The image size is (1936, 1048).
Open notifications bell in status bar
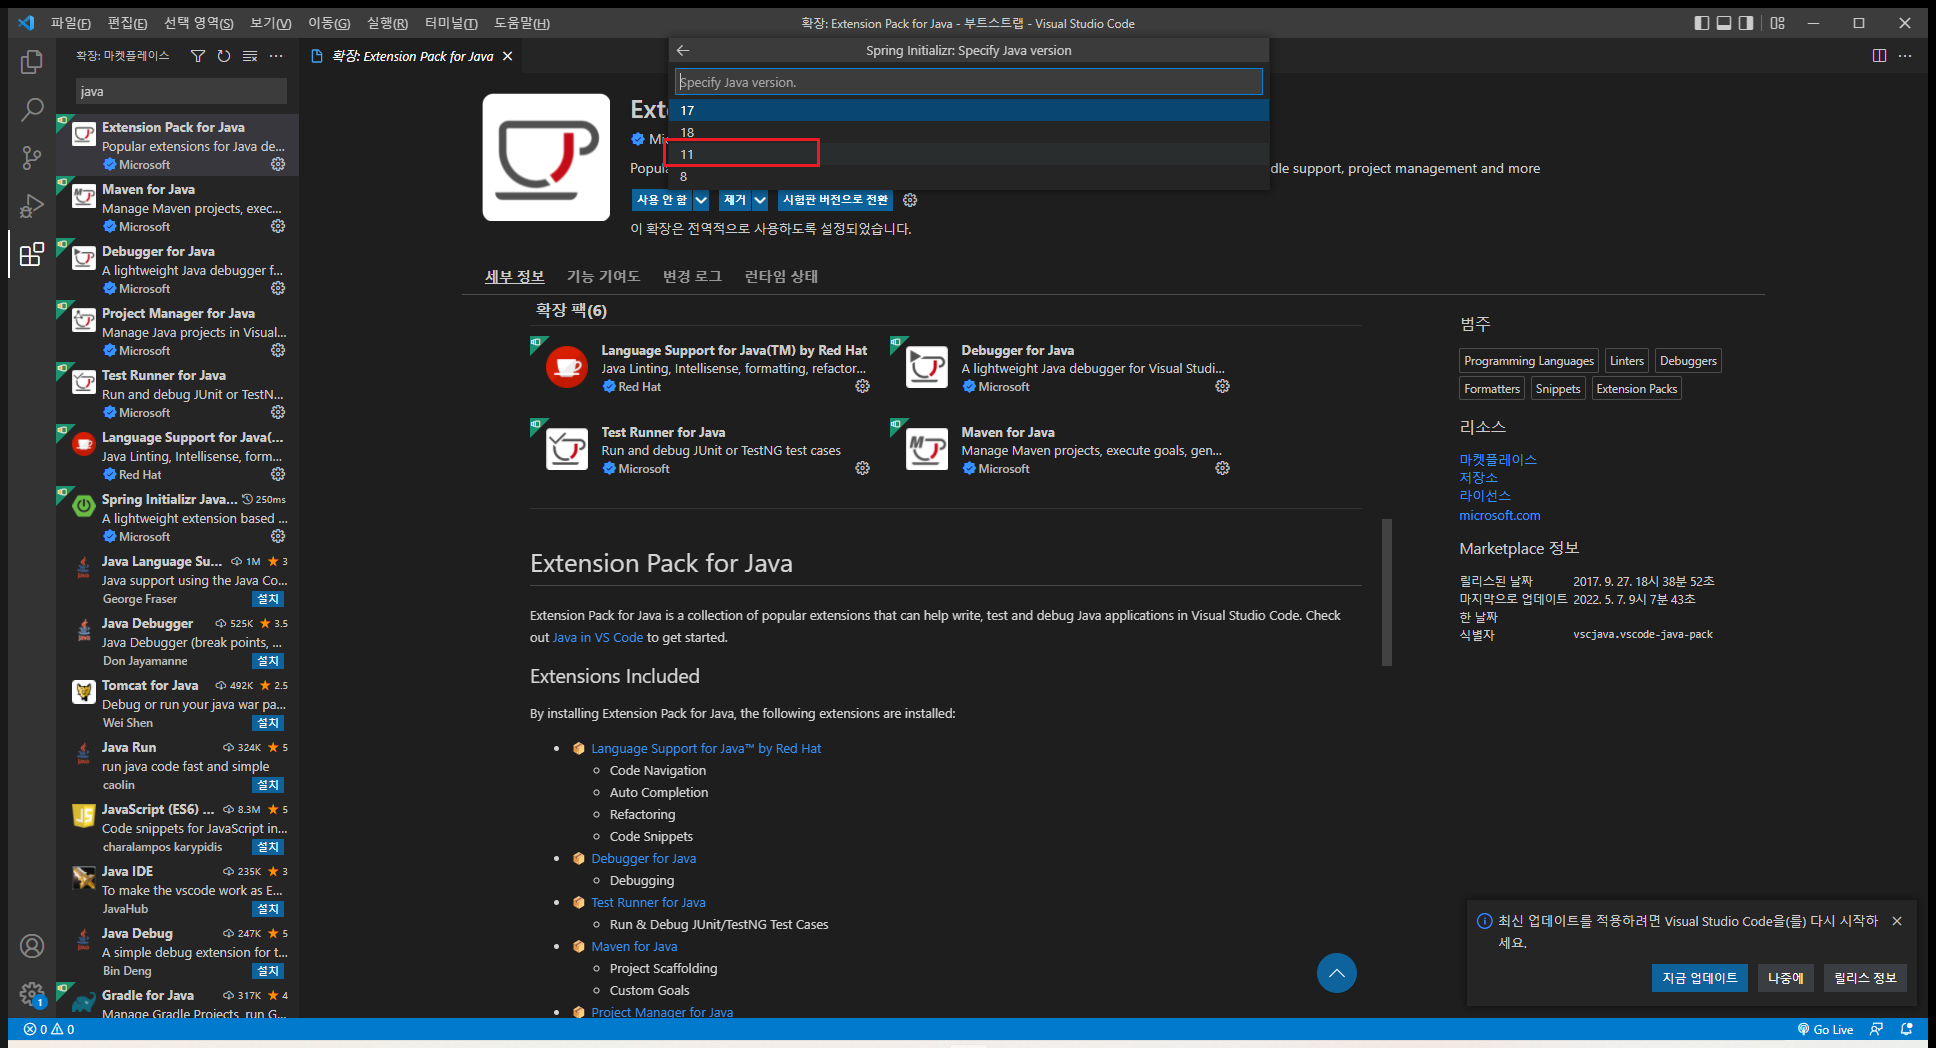[1906, 1029]
